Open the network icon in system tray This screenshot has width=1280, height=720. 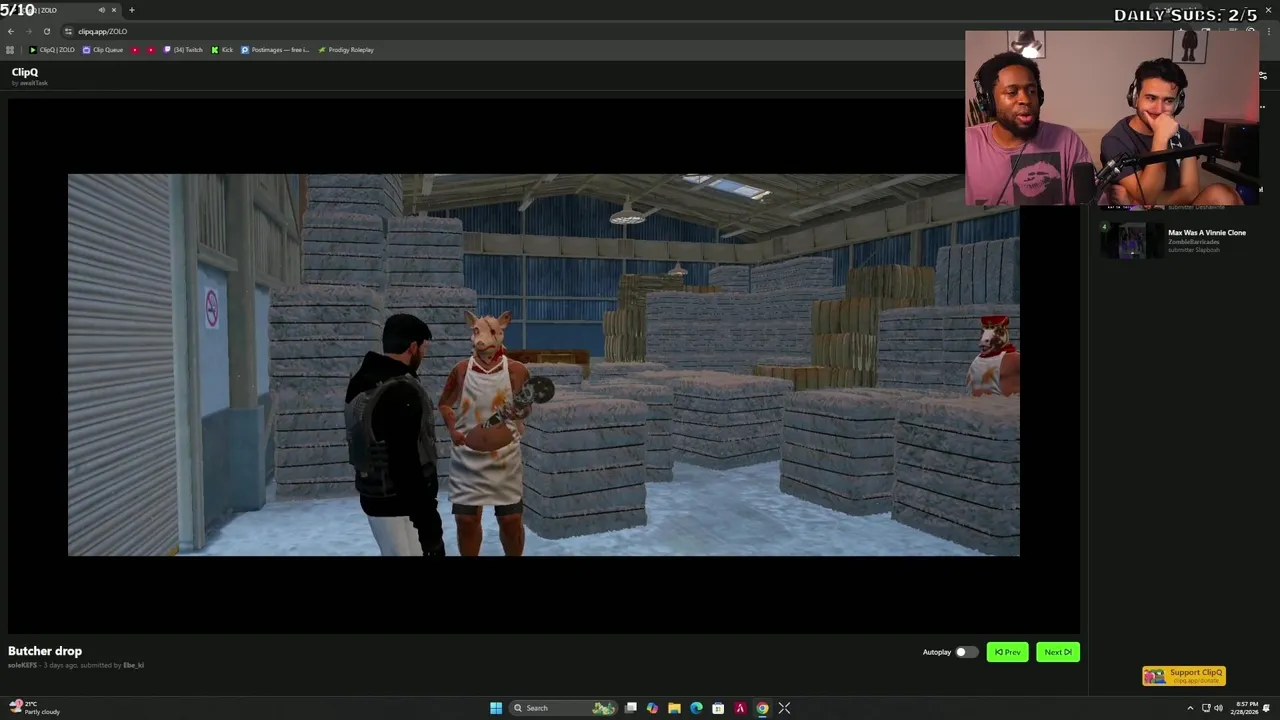pyautogui.click(x=1206, y=708)
